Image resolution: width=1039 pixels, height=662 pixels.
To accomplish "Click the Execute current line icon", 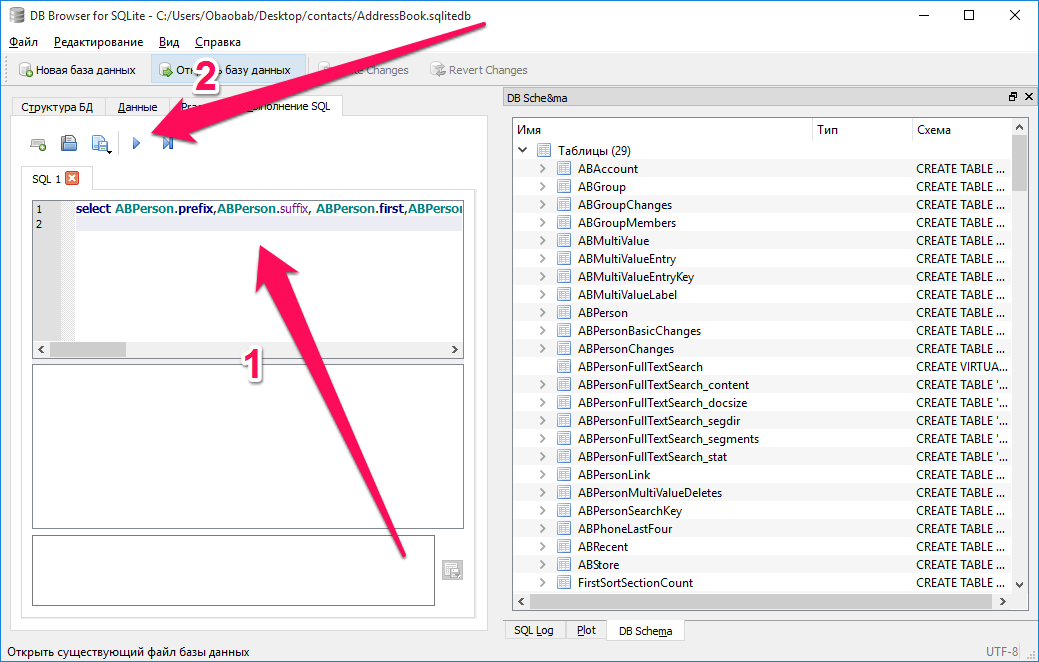I will point(168,144).
